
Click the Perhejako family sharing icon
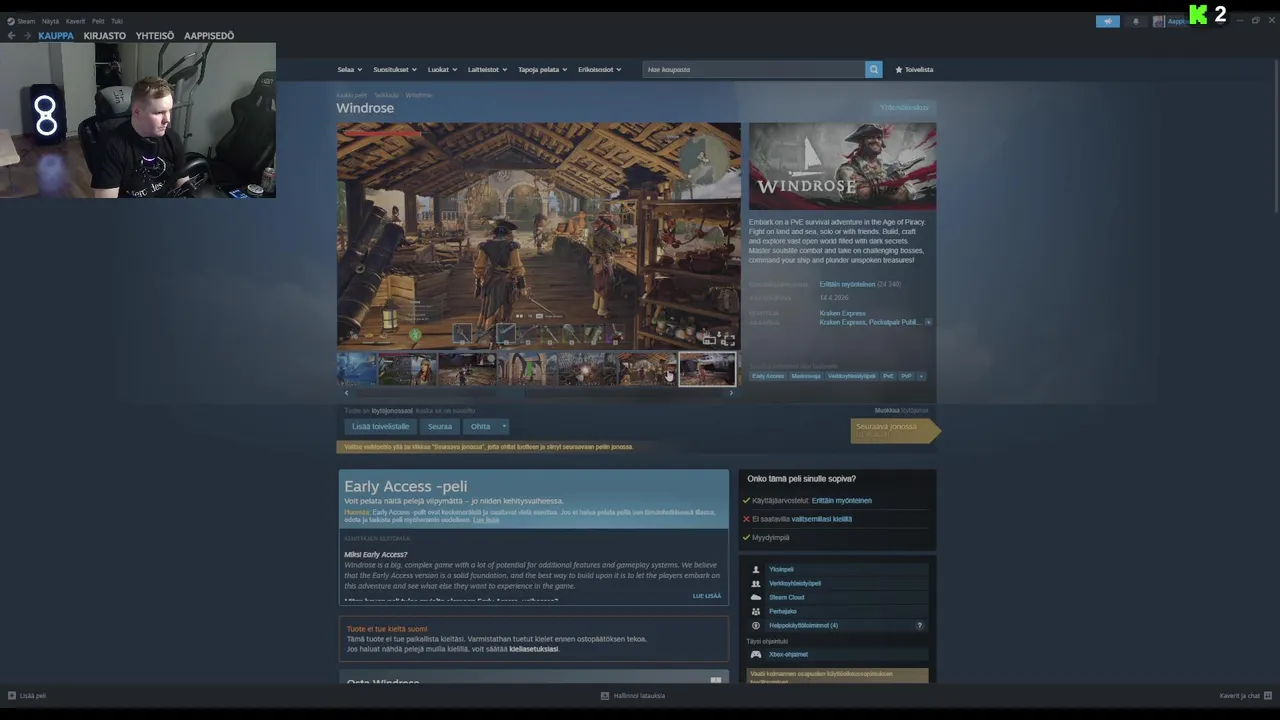(x=756, y=611)
